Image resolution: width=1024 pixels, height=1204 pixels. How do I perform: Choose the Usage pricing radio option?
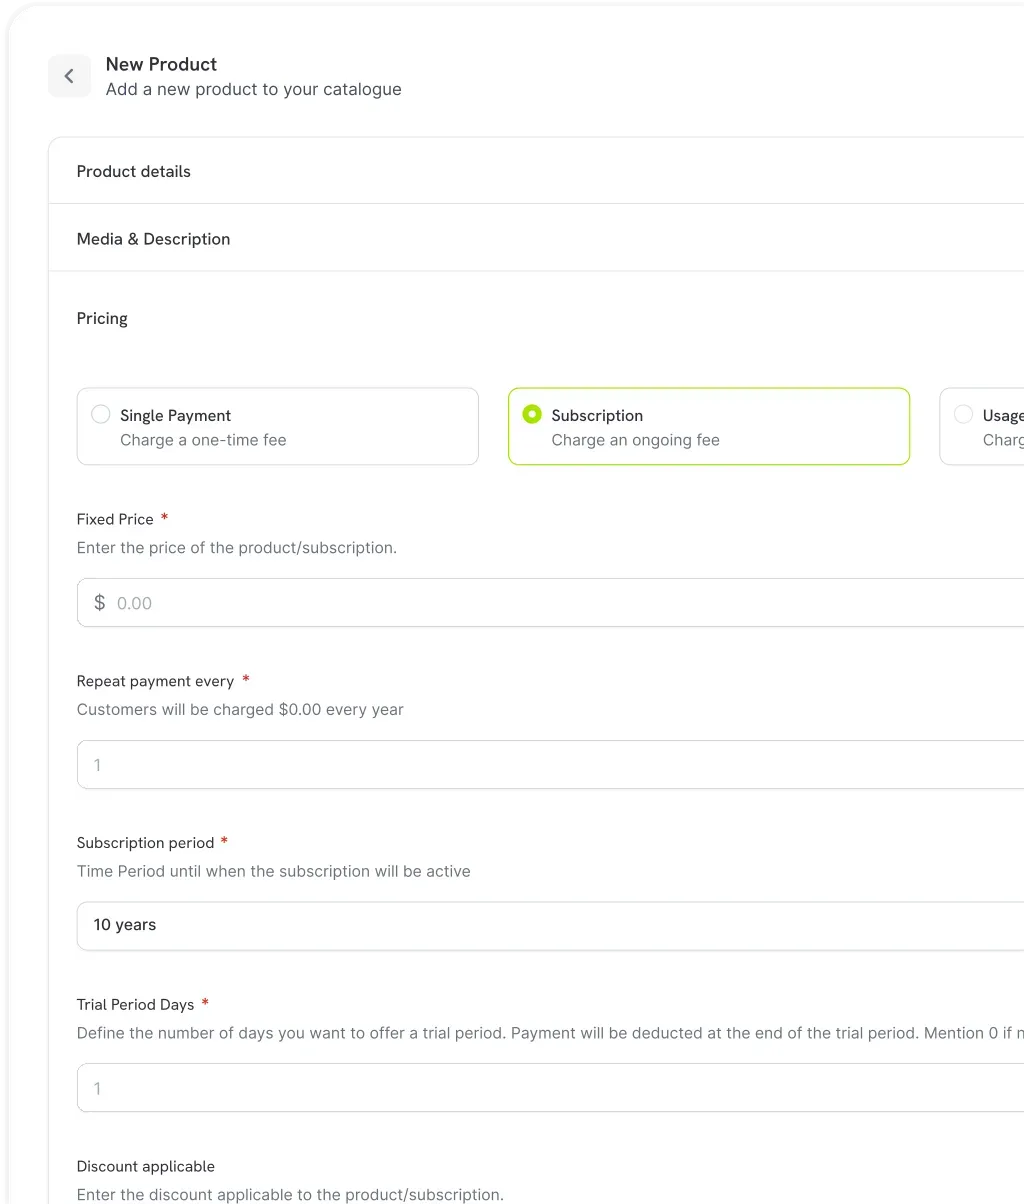(963, 415)
